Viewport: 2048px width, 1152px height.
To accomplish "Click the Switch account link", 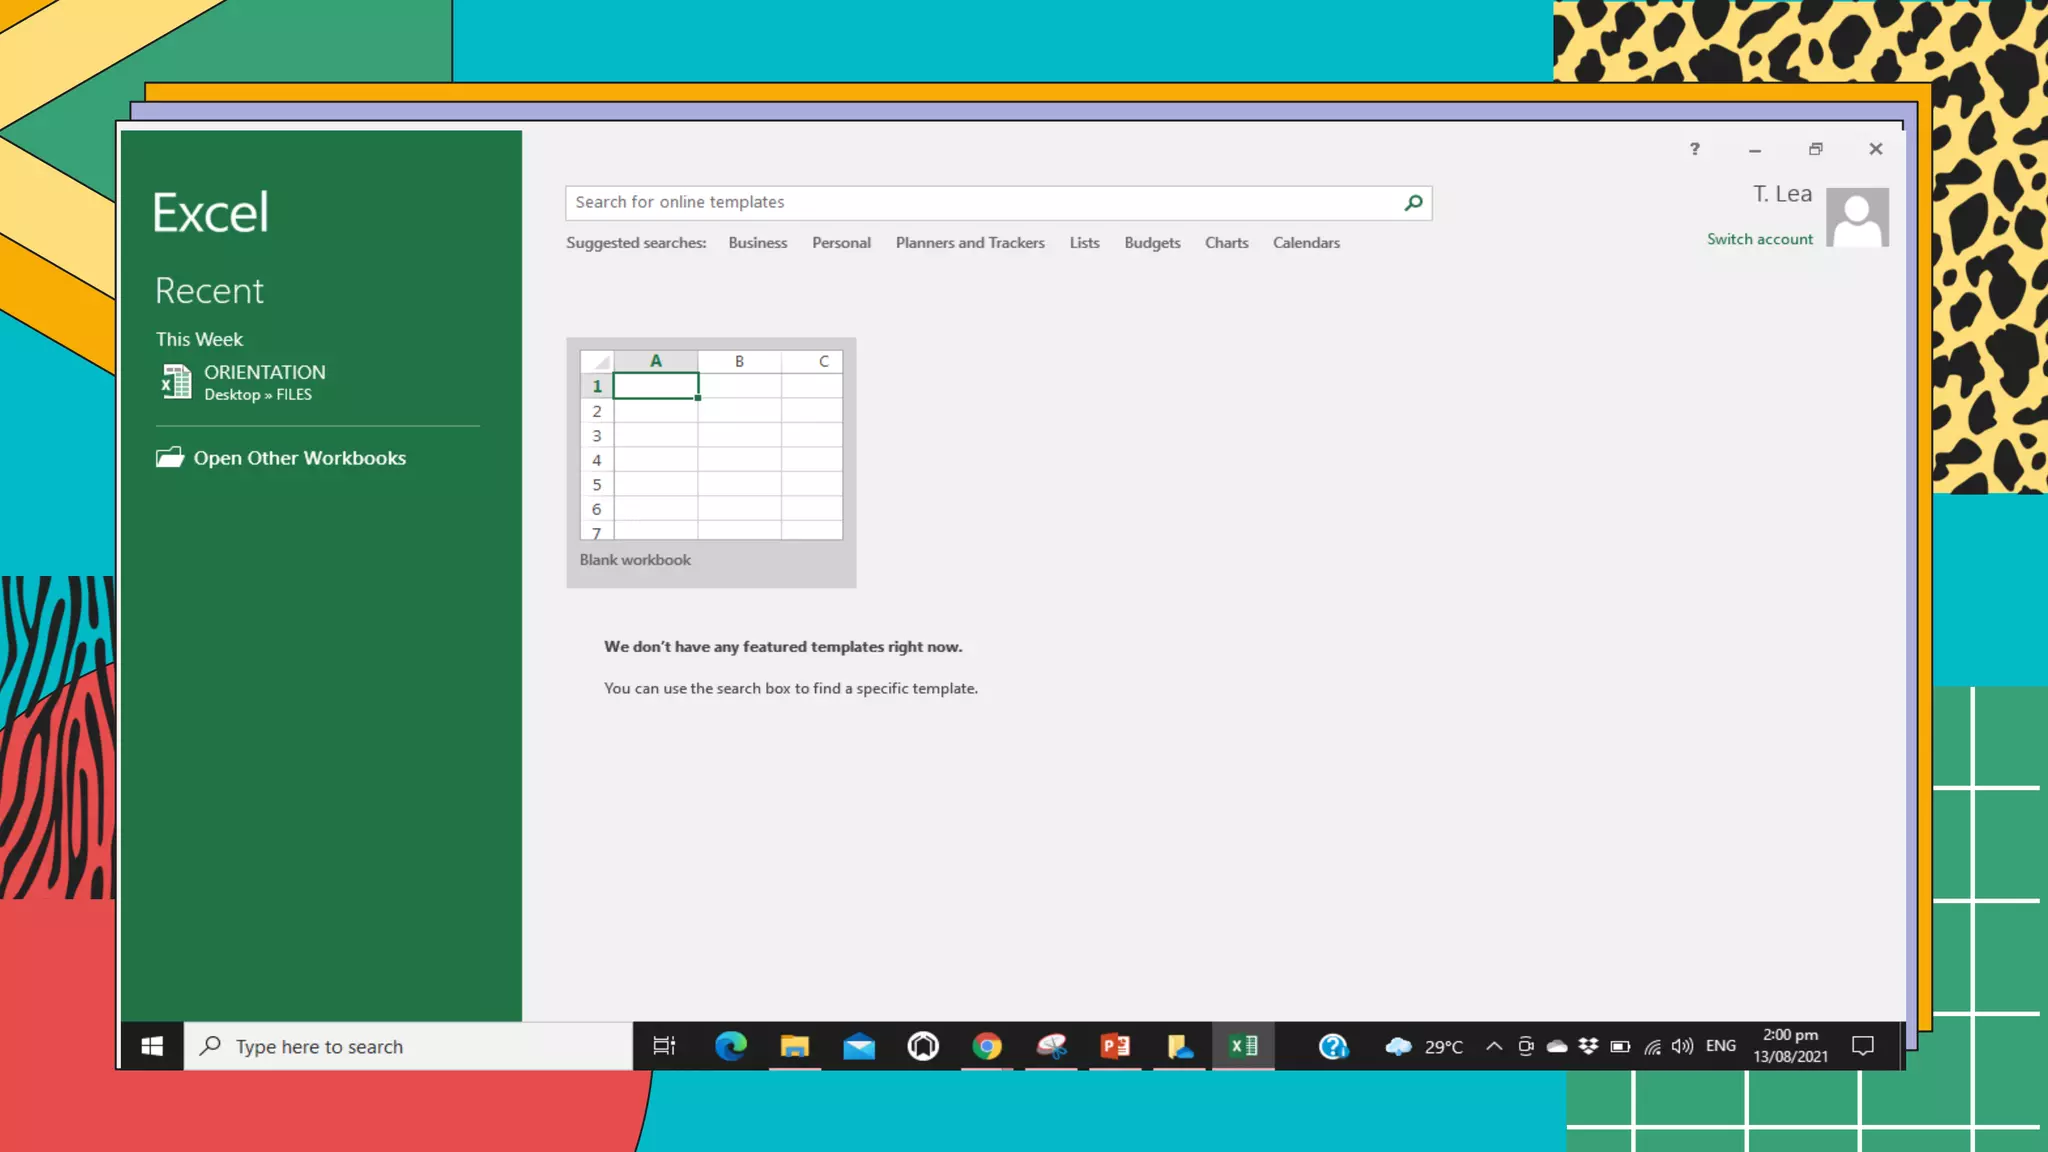I will coord(1759,239).
